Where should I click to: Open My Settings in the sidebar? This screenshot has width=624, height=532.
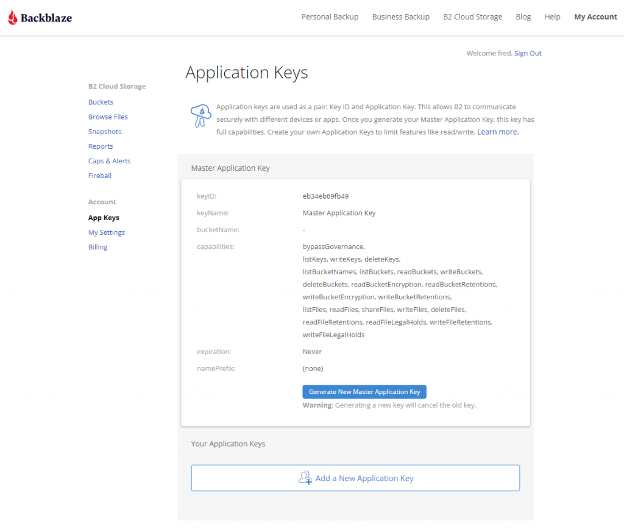tap(106, 232)
